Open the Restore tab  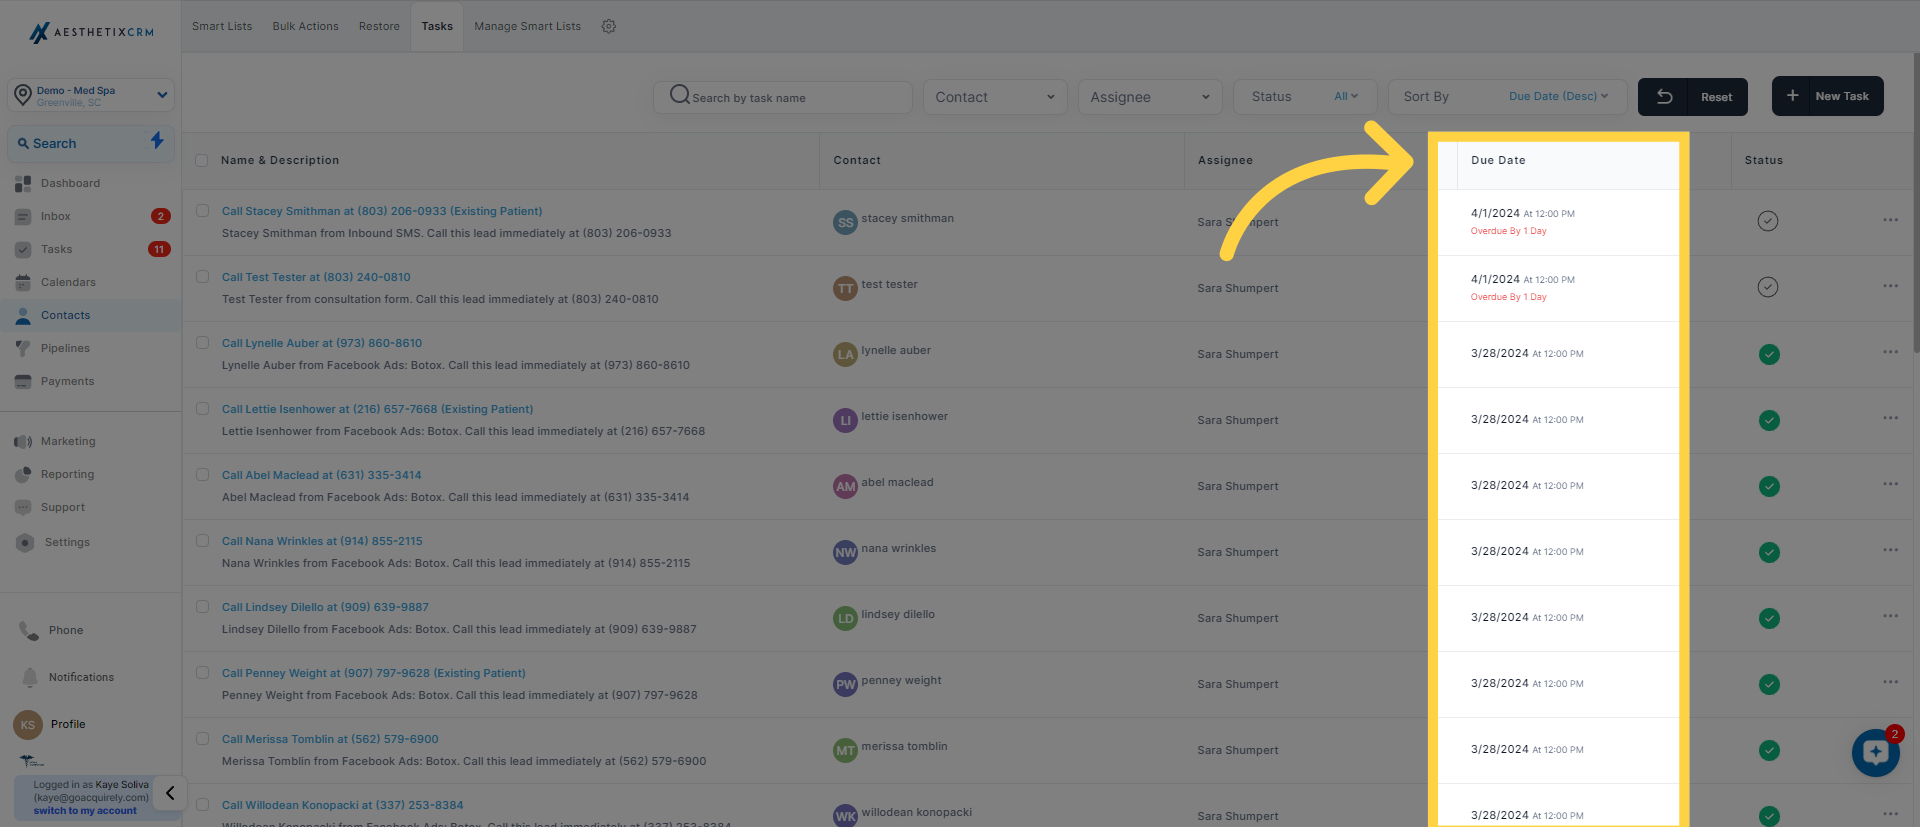click(379, 26)
